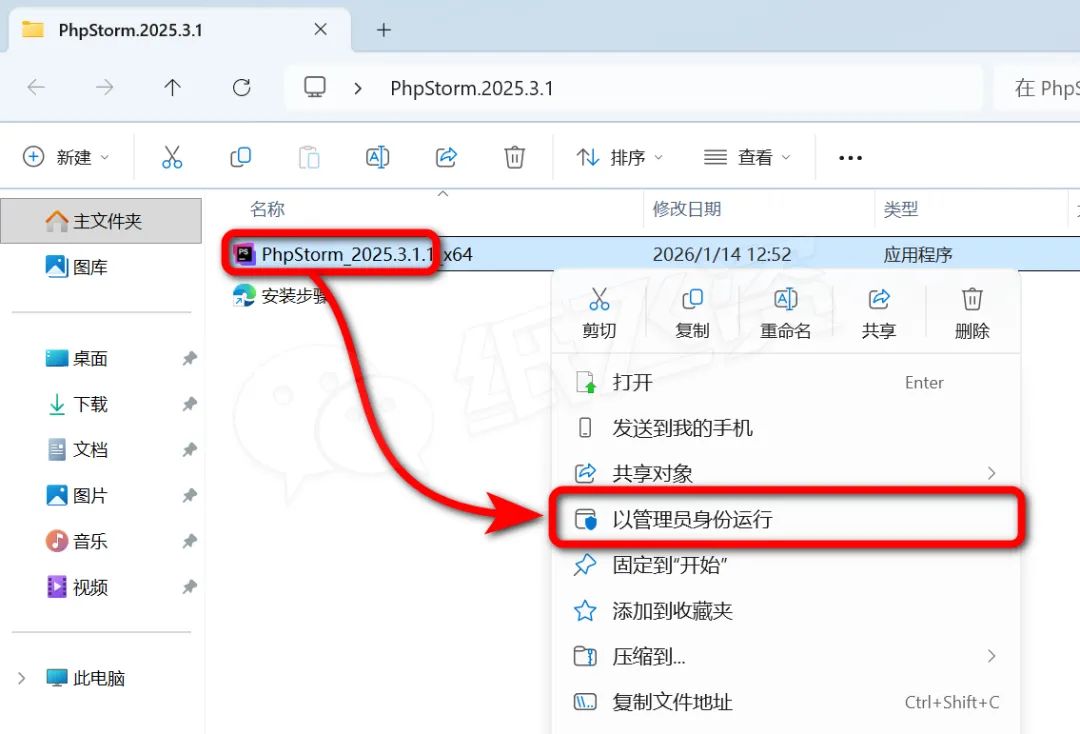The image size is (1080, 734).
Task: Click the PC monitor icon in address bar
Action: pos(315,87)
